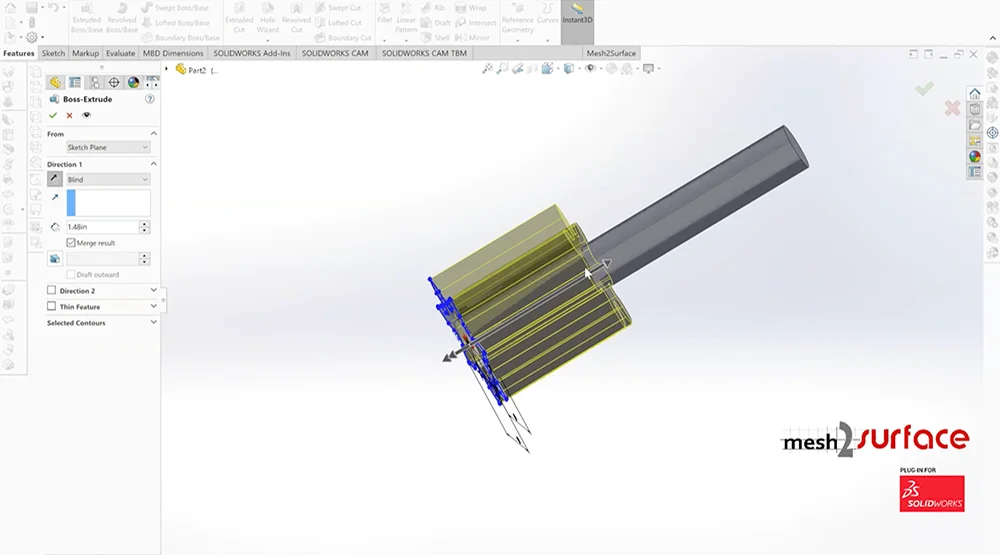
Task: Click the DimXpertManager tab icon
Action: [x=113, y=83]
